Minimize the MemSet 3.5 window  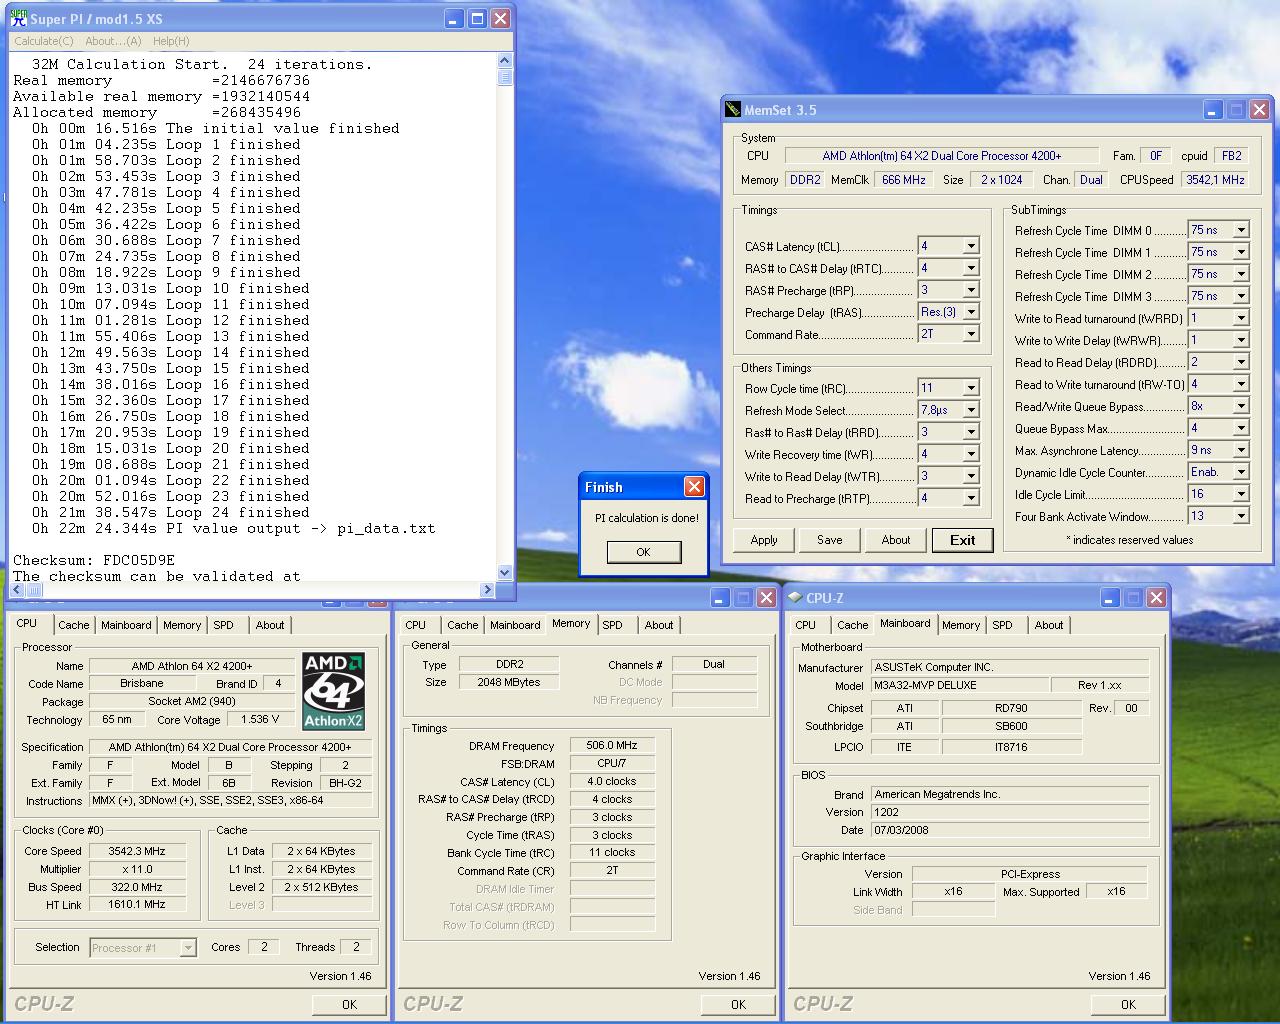(x=1212, y=110)
